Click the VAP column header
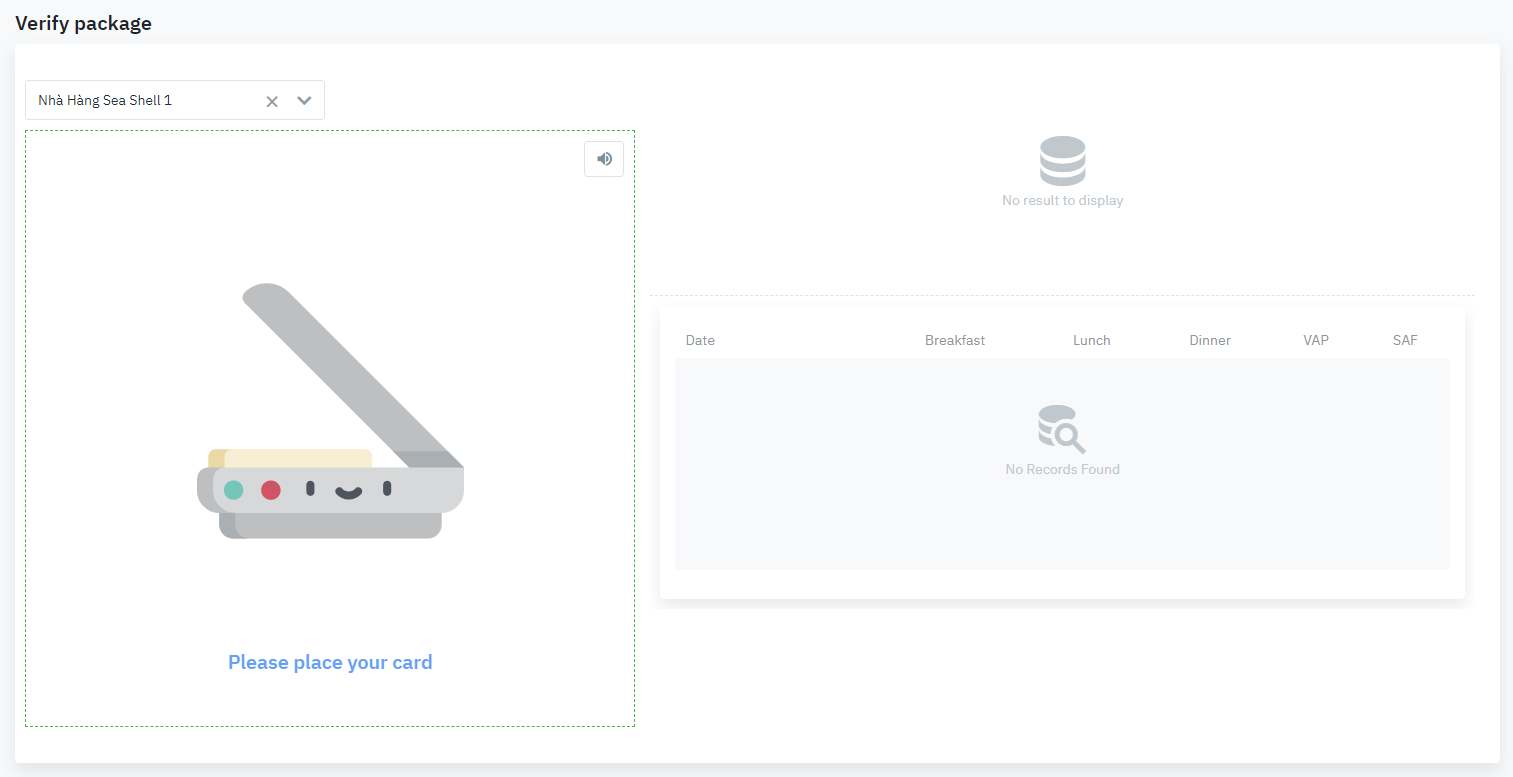The image size is (1513, 777). click(x=1315, y=340)
